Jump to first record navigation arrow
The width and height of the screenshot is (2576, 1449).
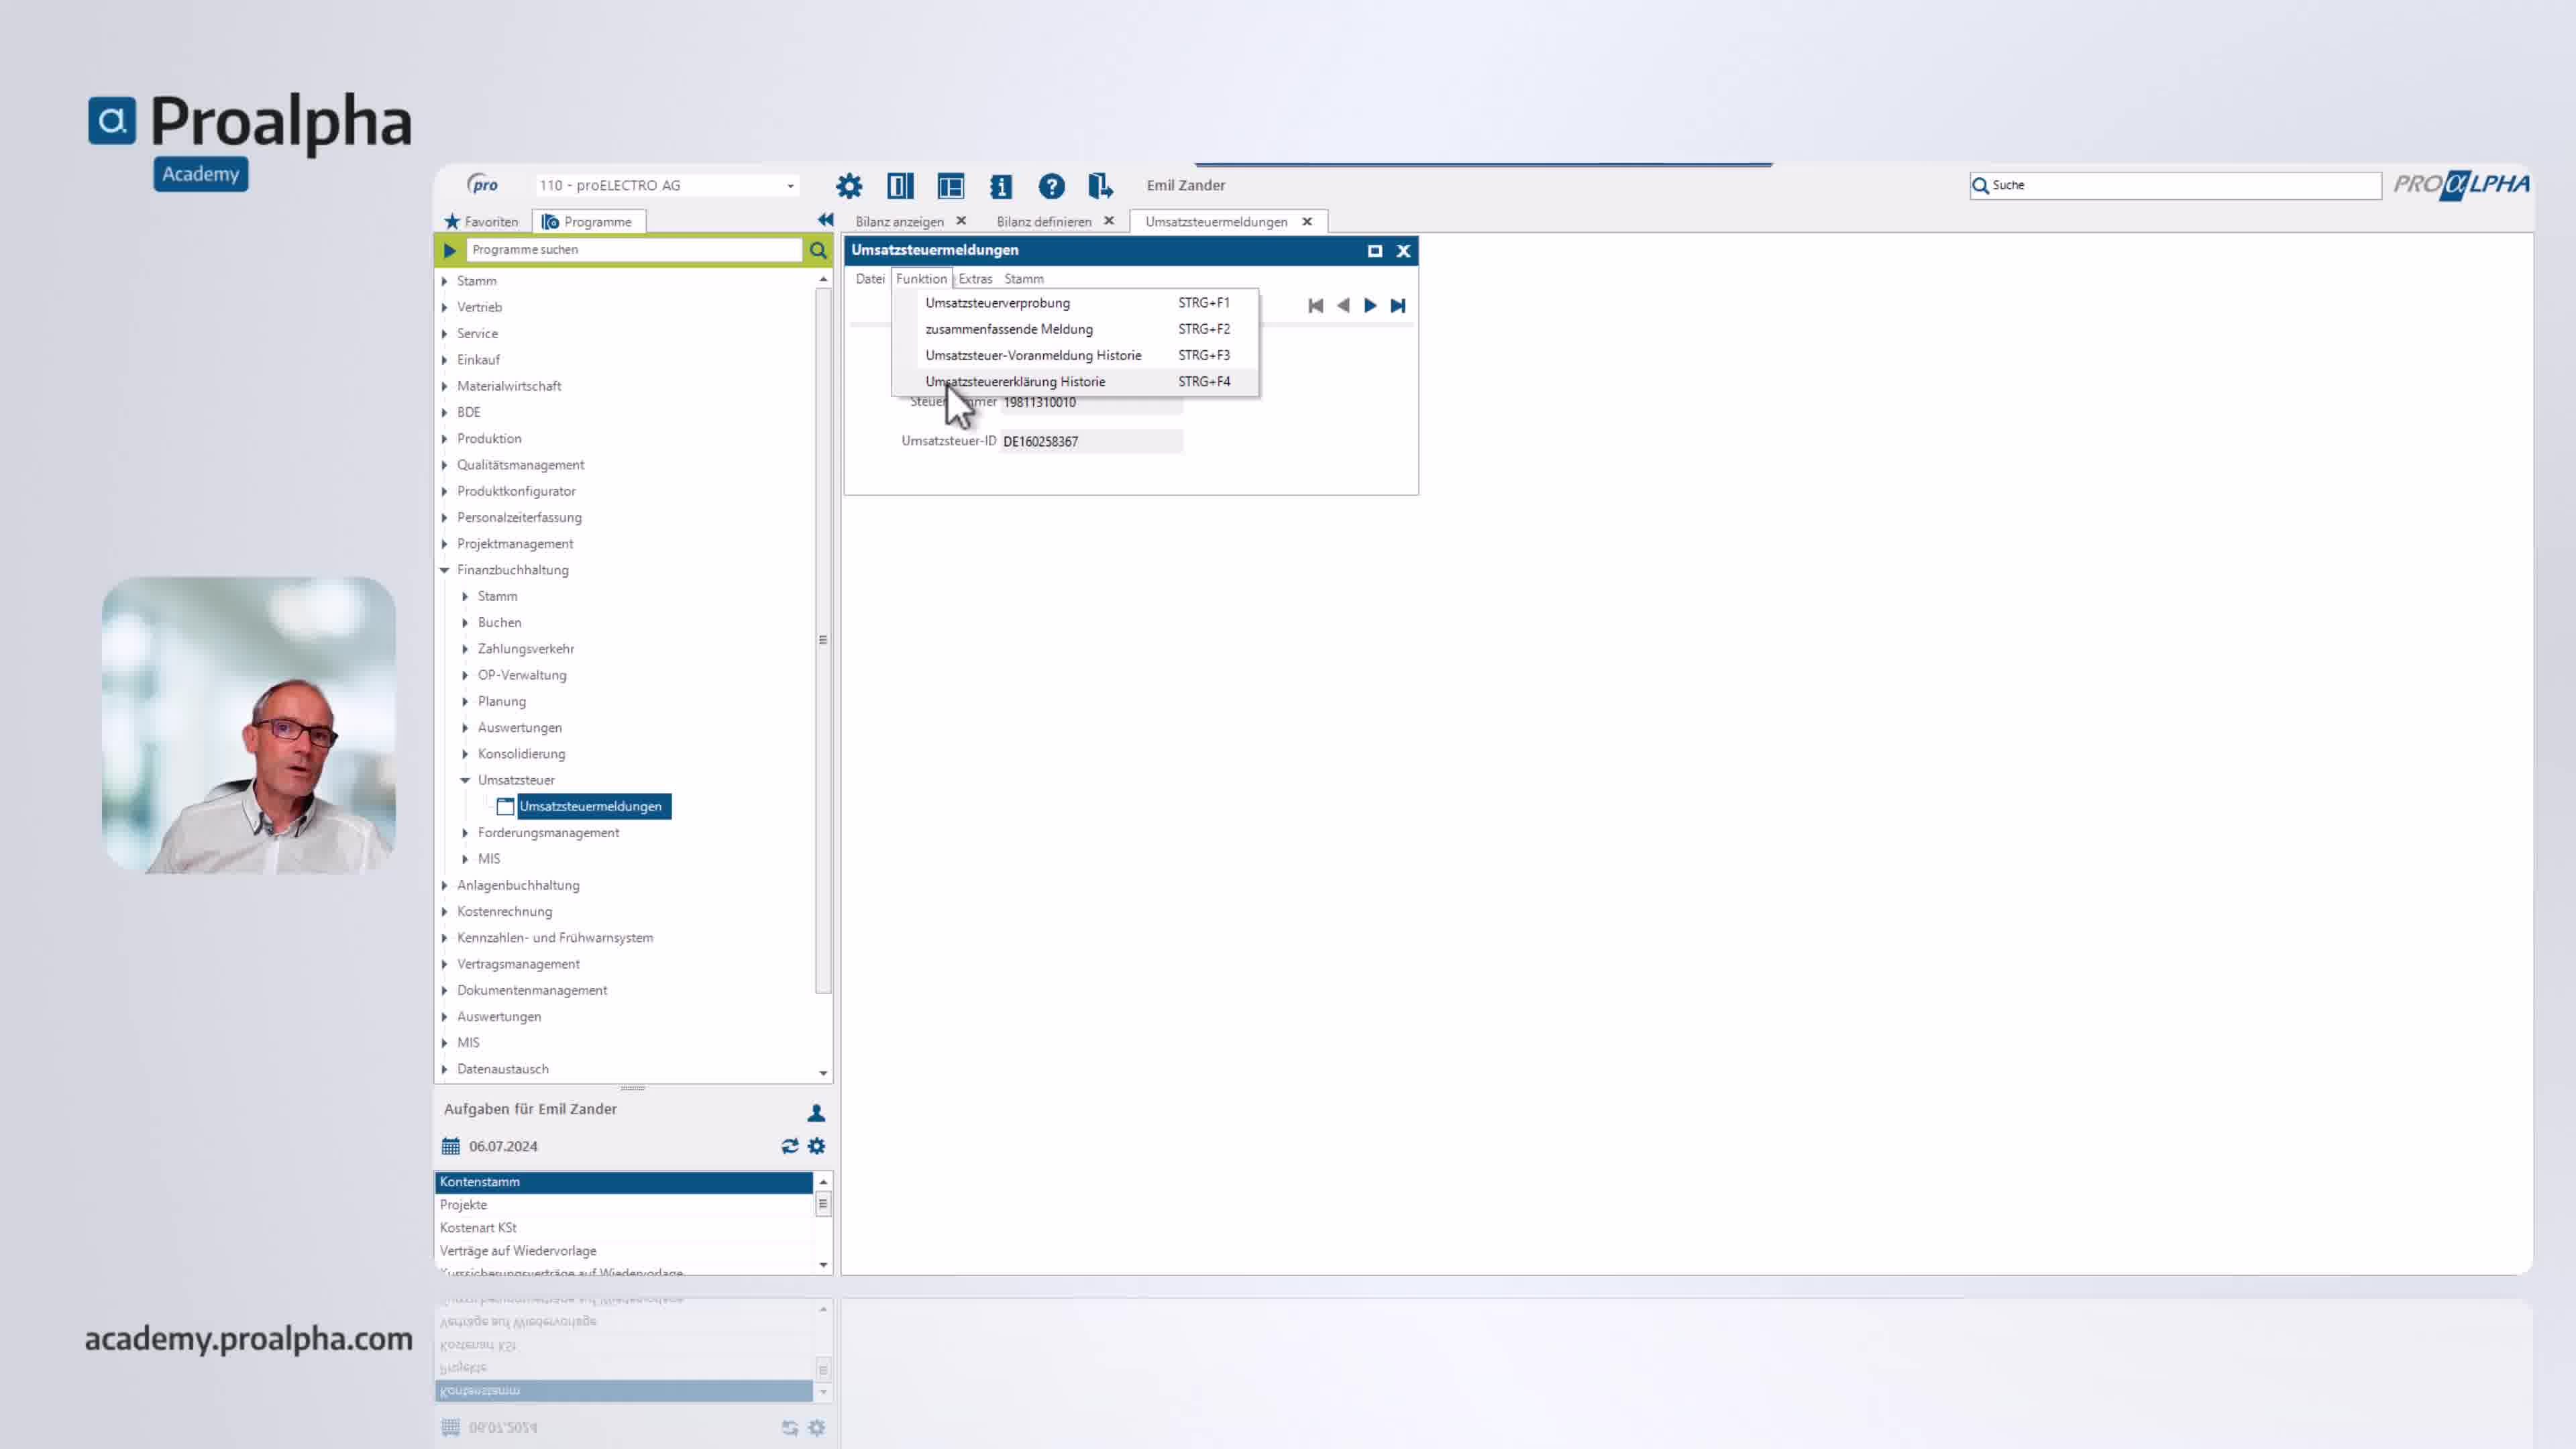pos(1315,306)
